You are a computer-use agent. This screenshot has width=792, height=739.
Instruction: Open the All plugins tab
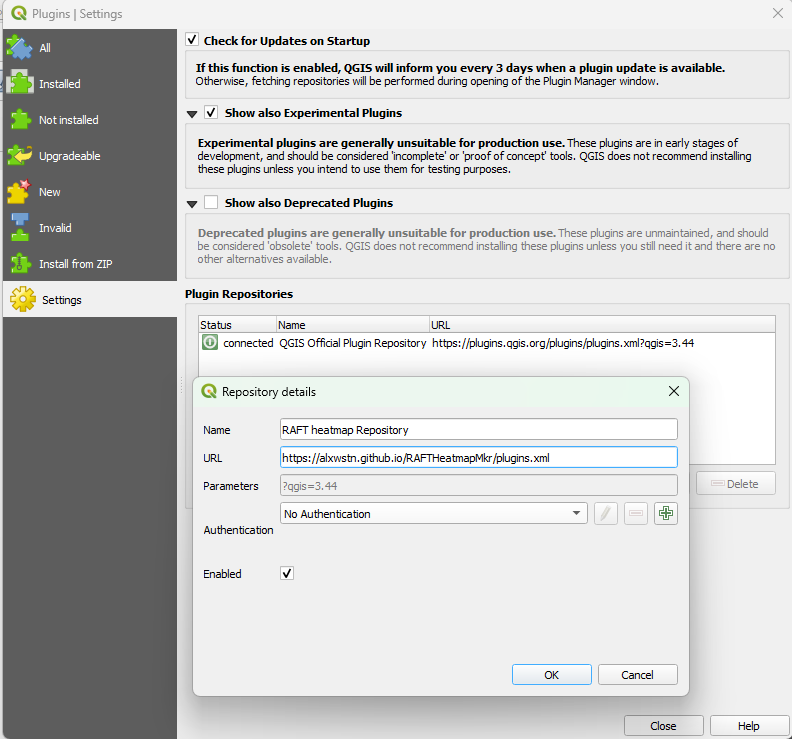(x=90, y=47)
